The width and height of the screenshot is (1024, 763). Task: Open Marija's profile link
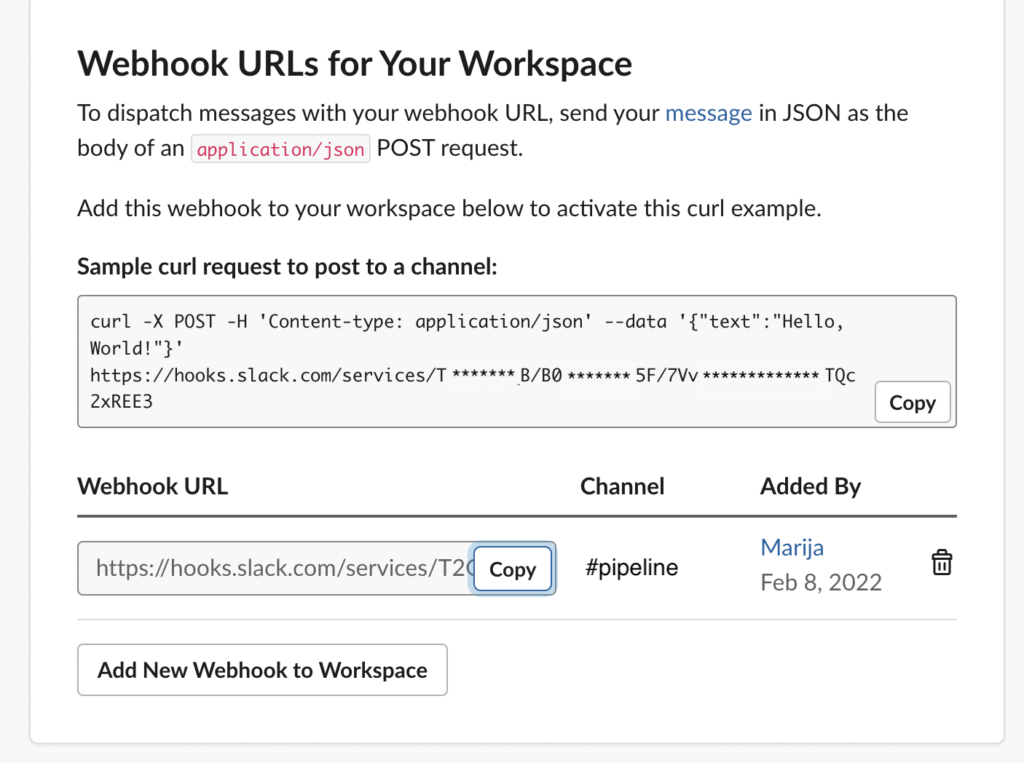(792, 547)
